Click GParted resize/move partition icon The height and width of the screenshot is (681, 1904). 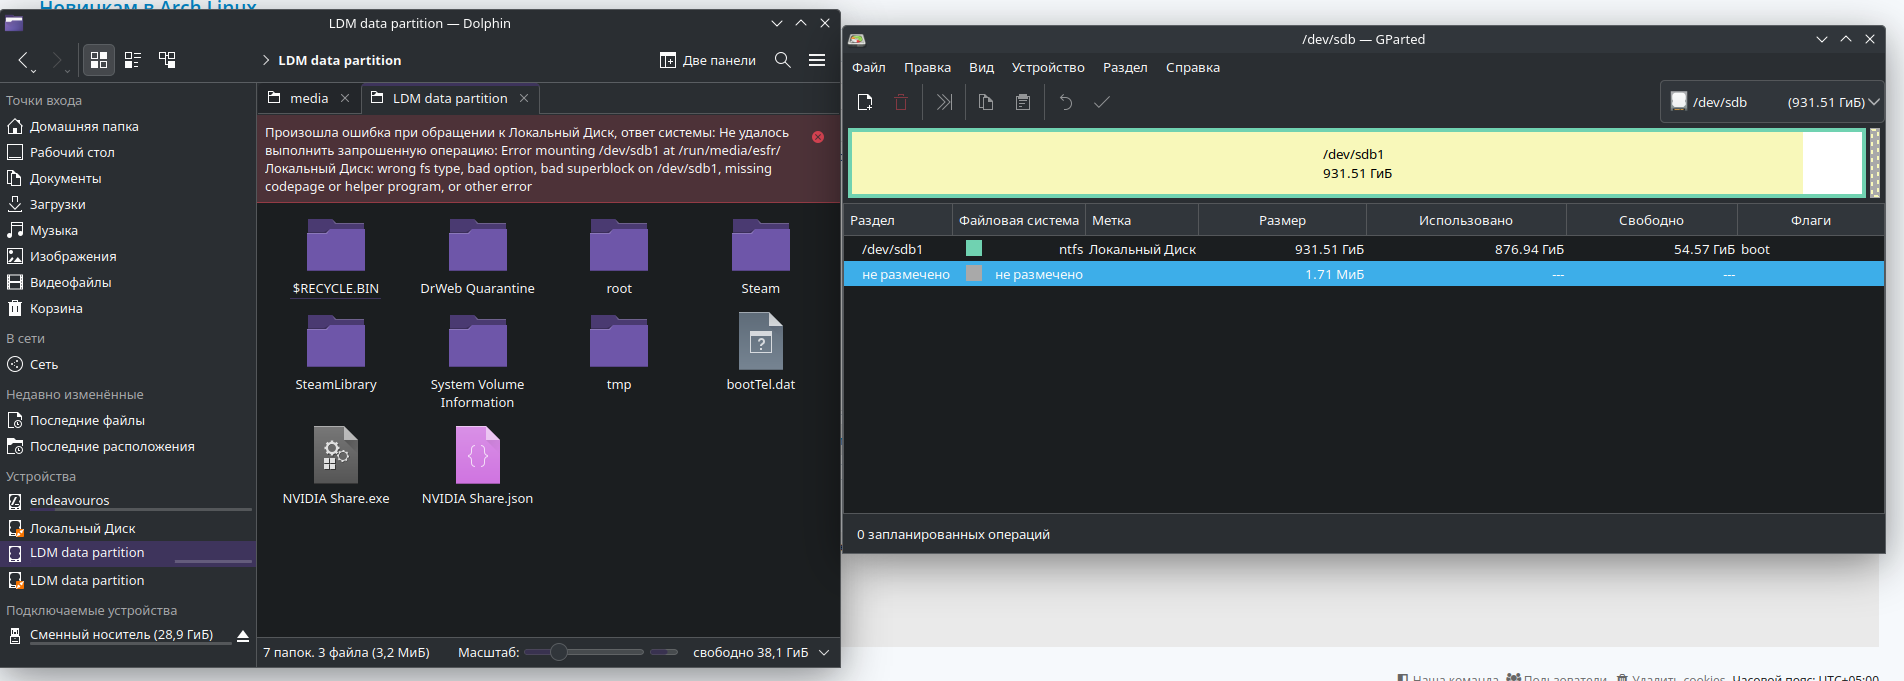944,102
